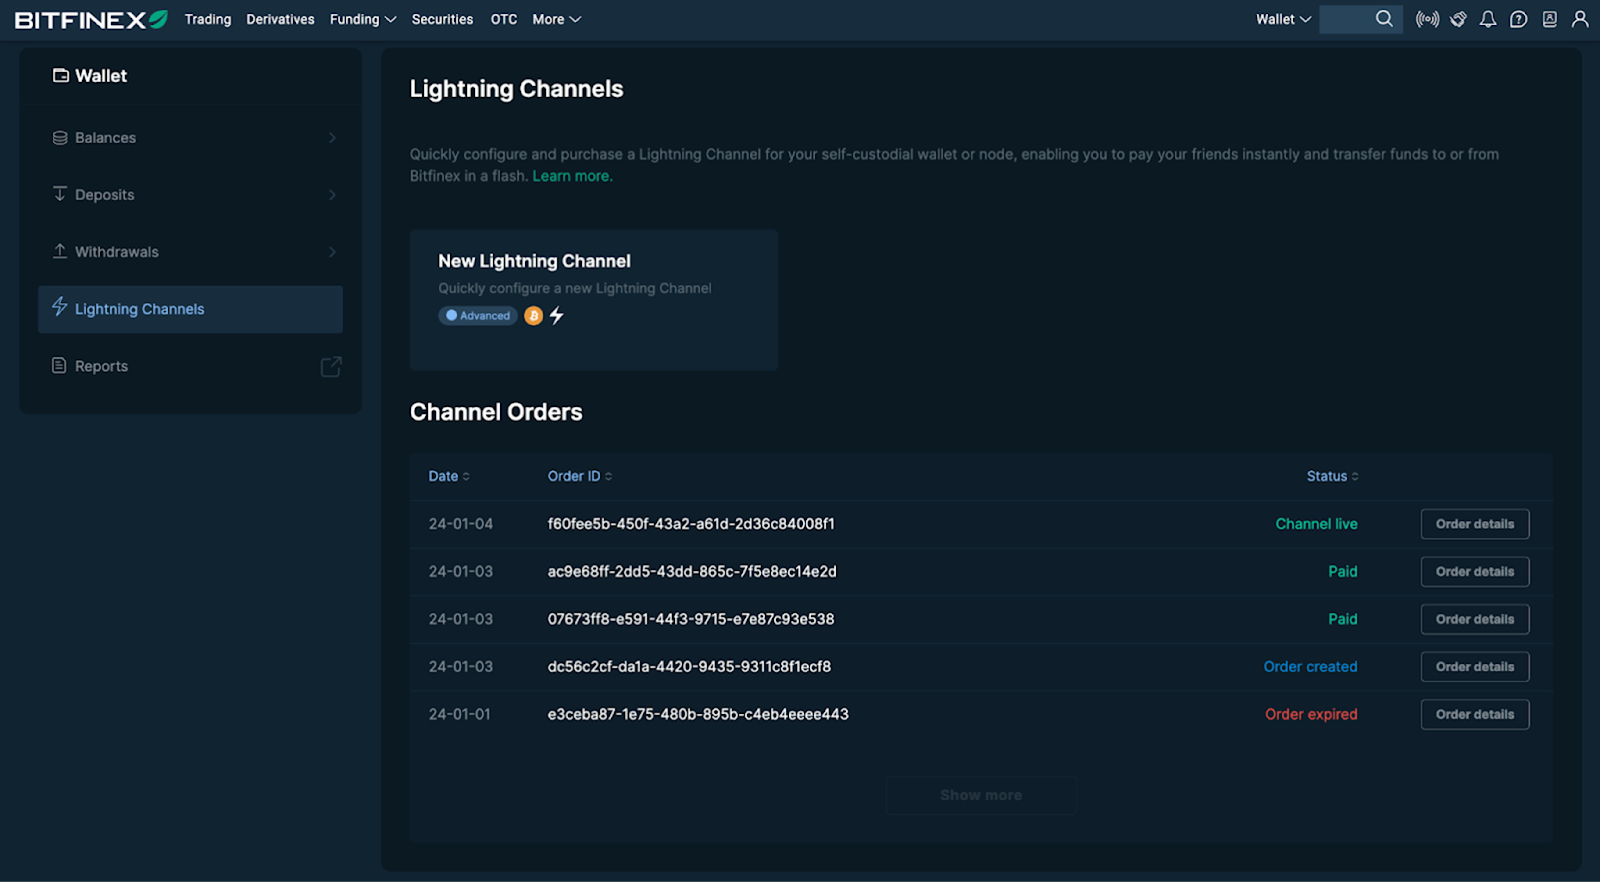Viewport: 1600px width, 882px height.
Task: Click the live broadcast status icon
Action: [1427, 19]
